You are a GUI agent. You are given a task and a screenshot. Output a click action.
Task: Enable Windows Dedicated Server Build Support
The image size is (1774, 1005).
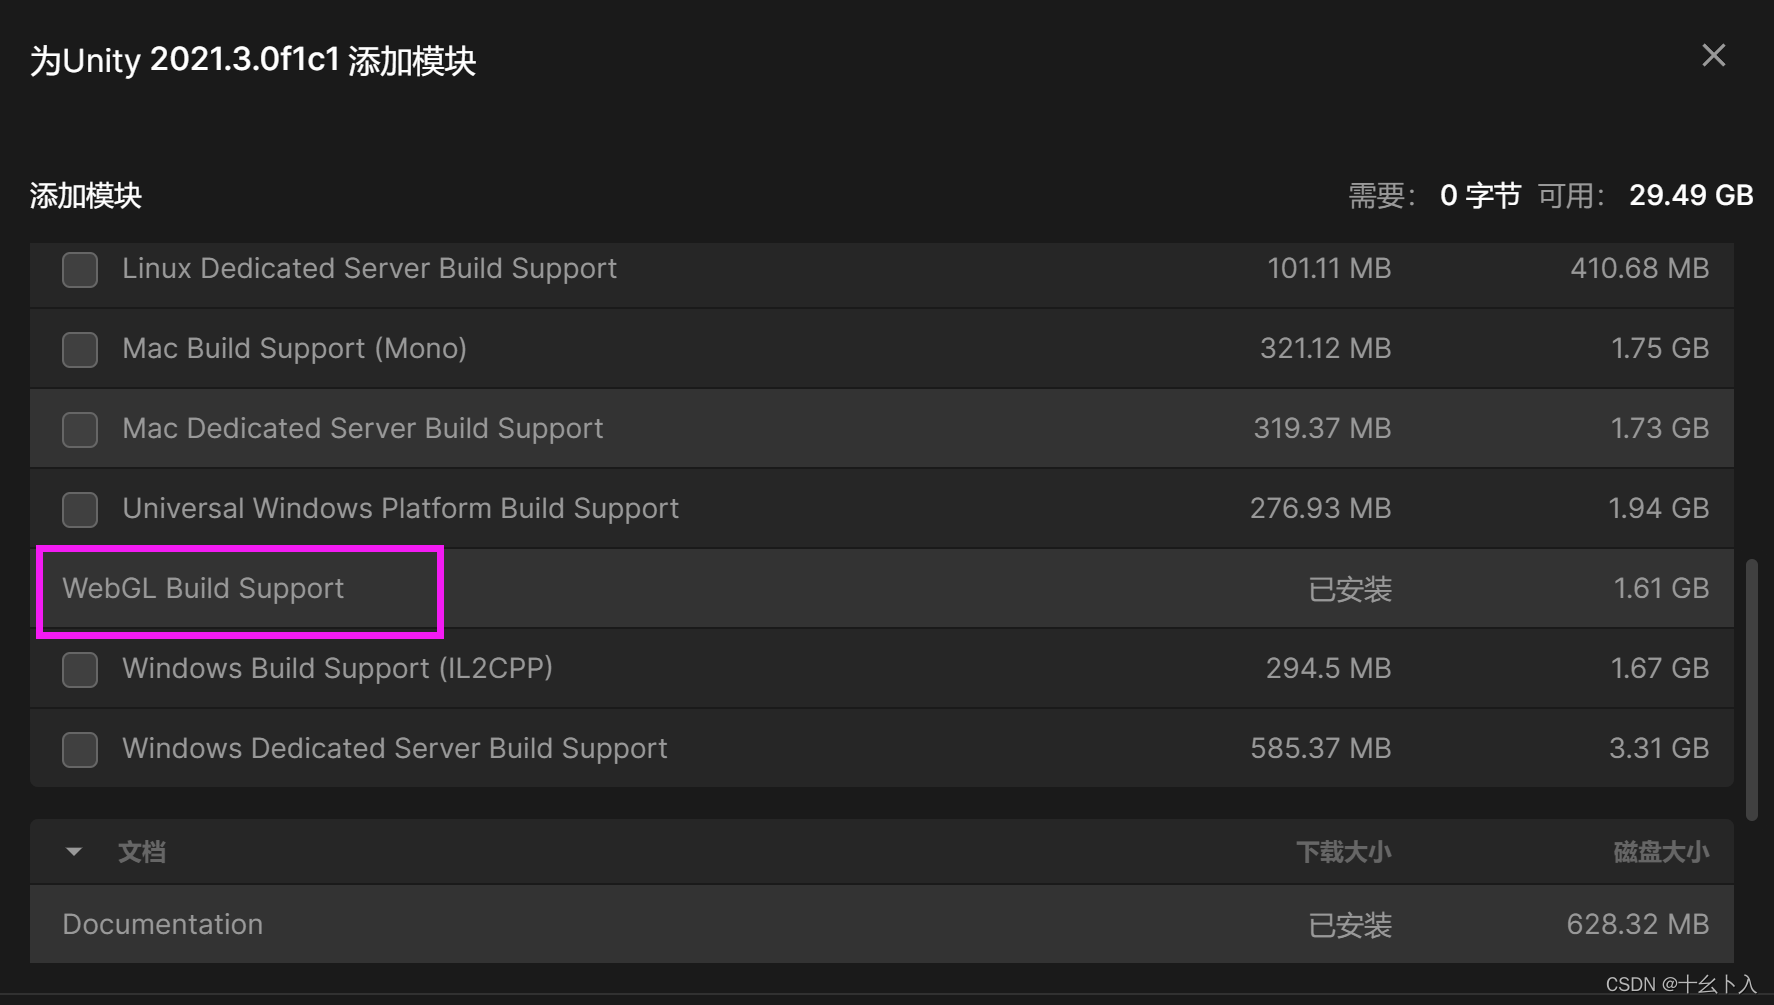pyautogui.click(x=80, y=749)
